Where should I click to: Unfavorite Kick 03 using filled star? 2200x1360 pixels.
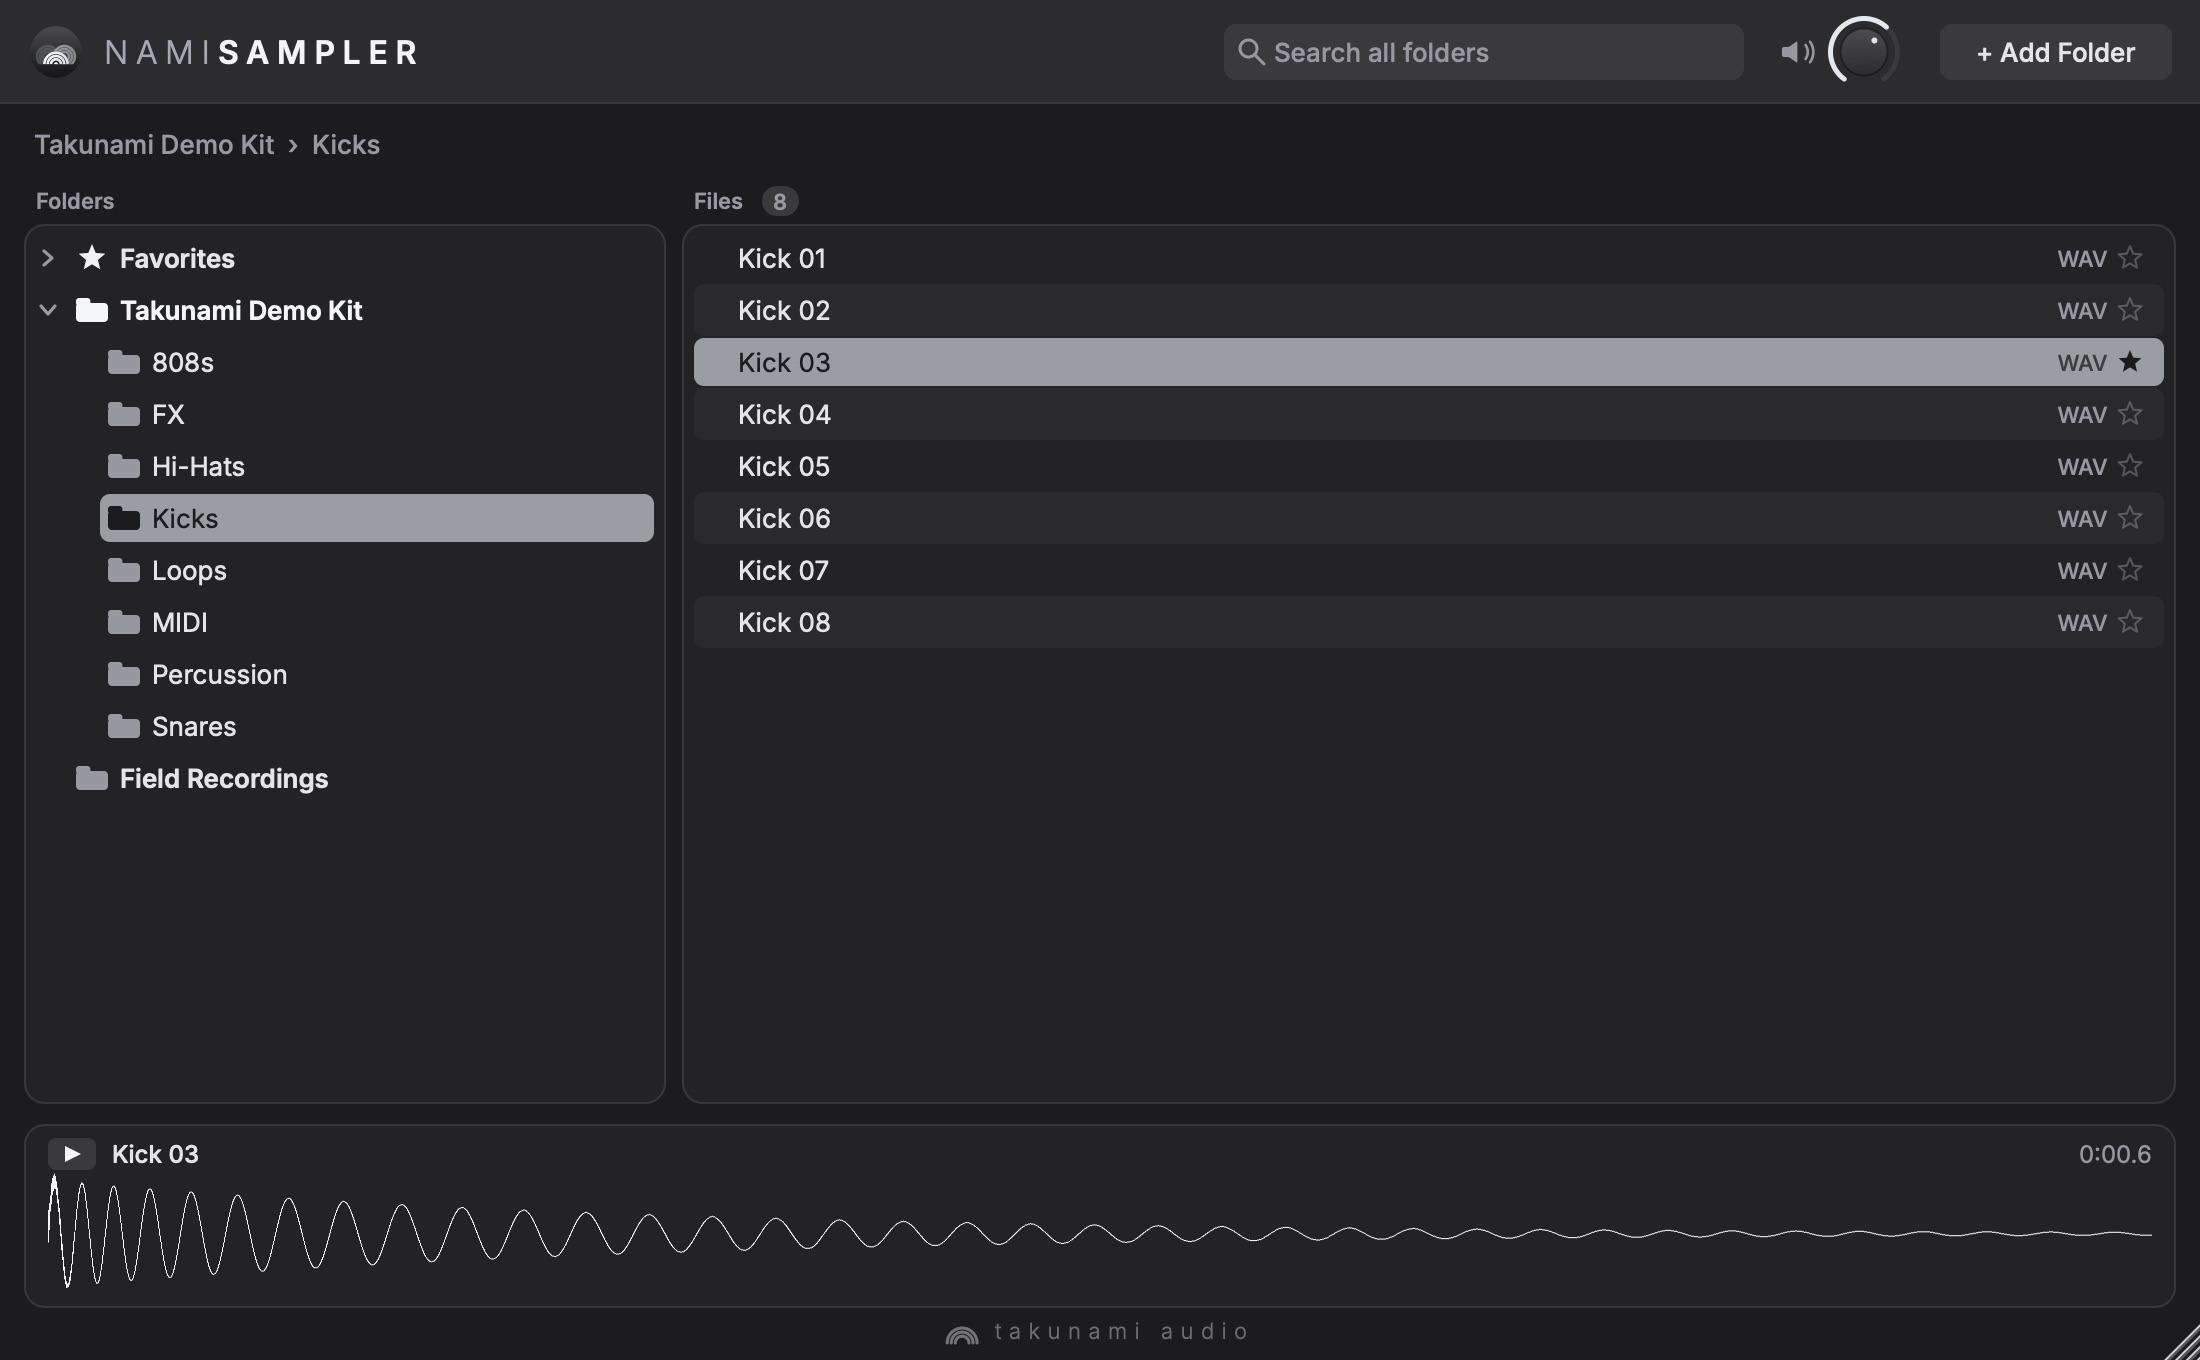[x=2130, y=362]
